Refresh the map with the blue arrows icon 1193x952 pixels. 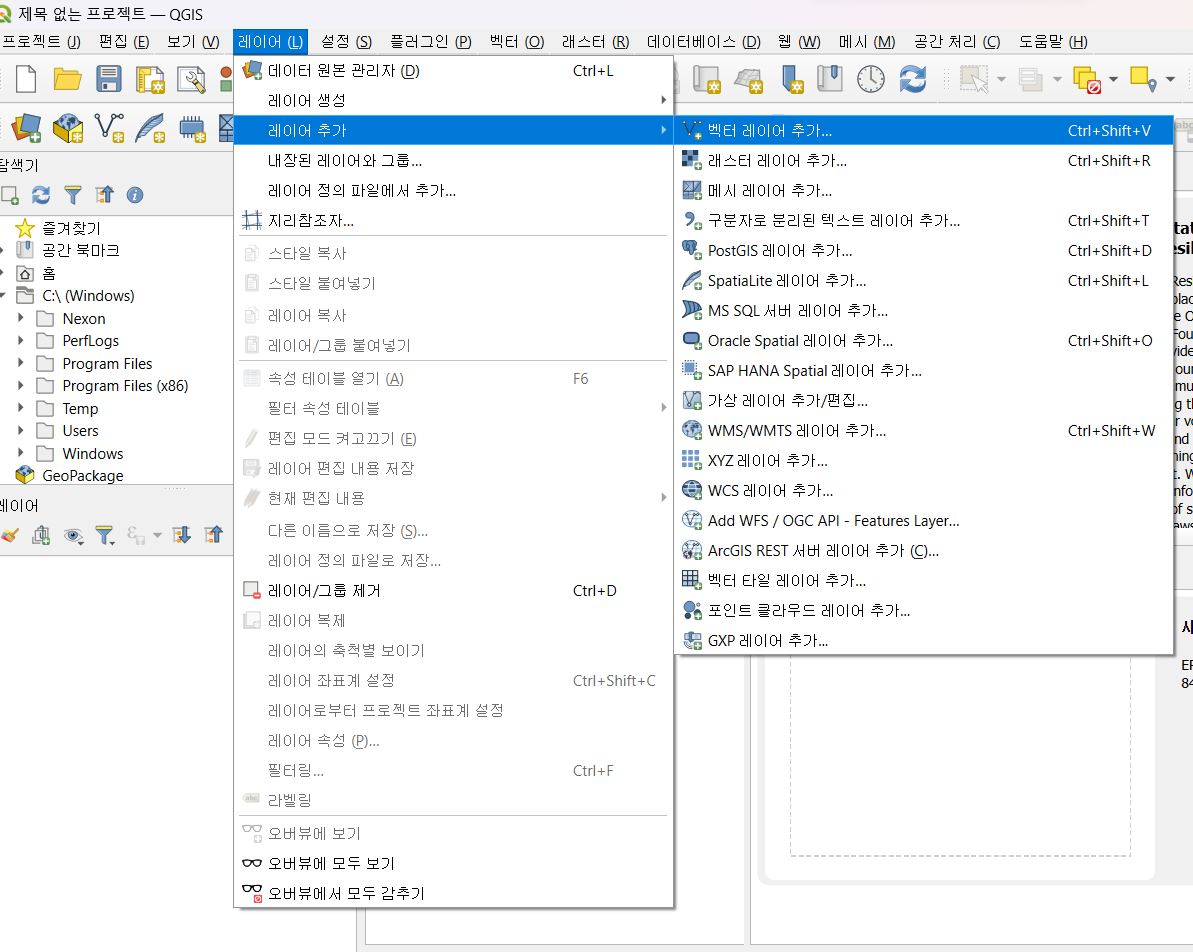click(x=912, y=79)
